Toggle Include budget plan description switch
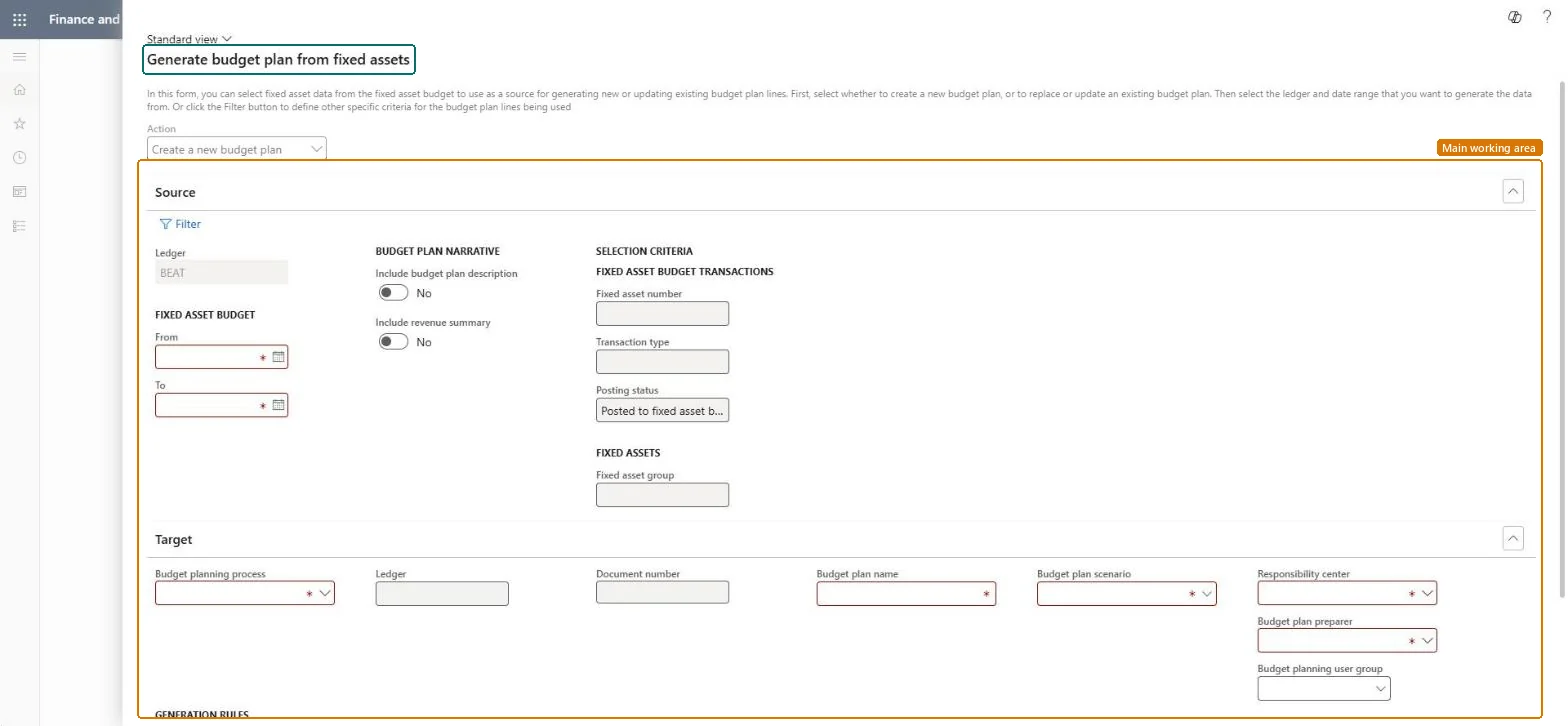 pos(394,293)
